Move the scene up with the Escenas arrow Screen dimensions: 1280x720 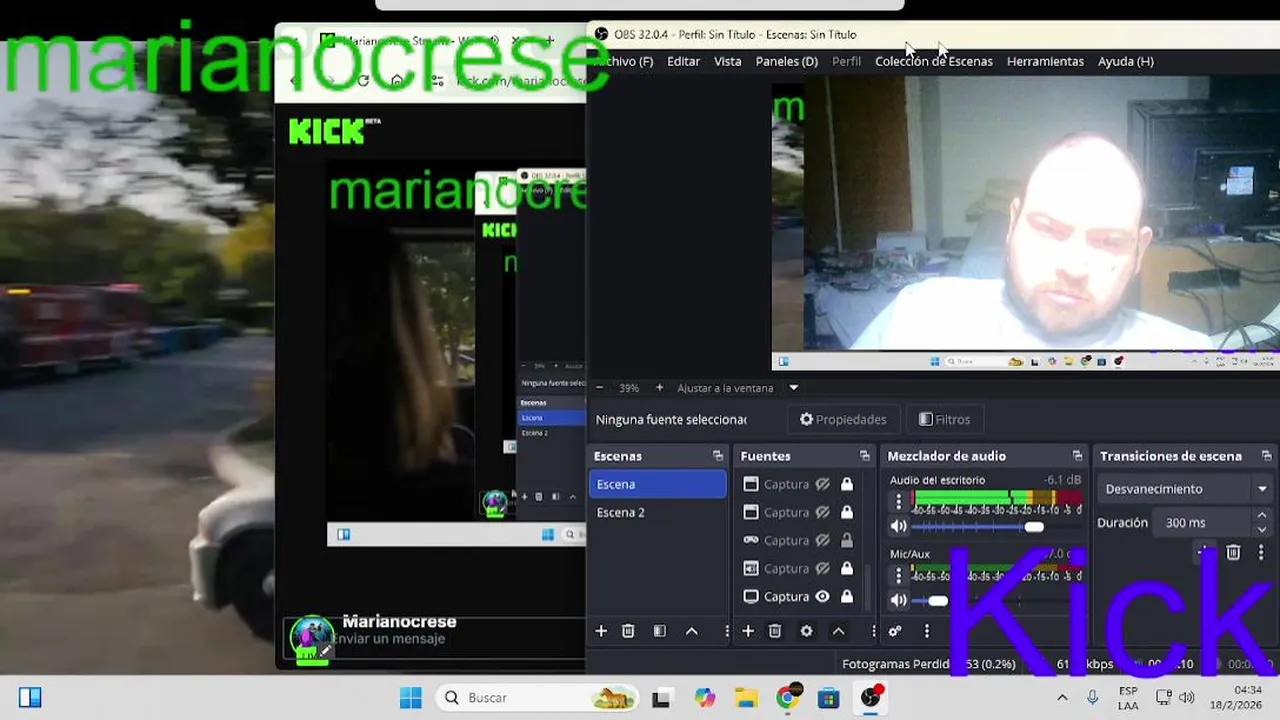pyautogui.click(x=691, y=631)
